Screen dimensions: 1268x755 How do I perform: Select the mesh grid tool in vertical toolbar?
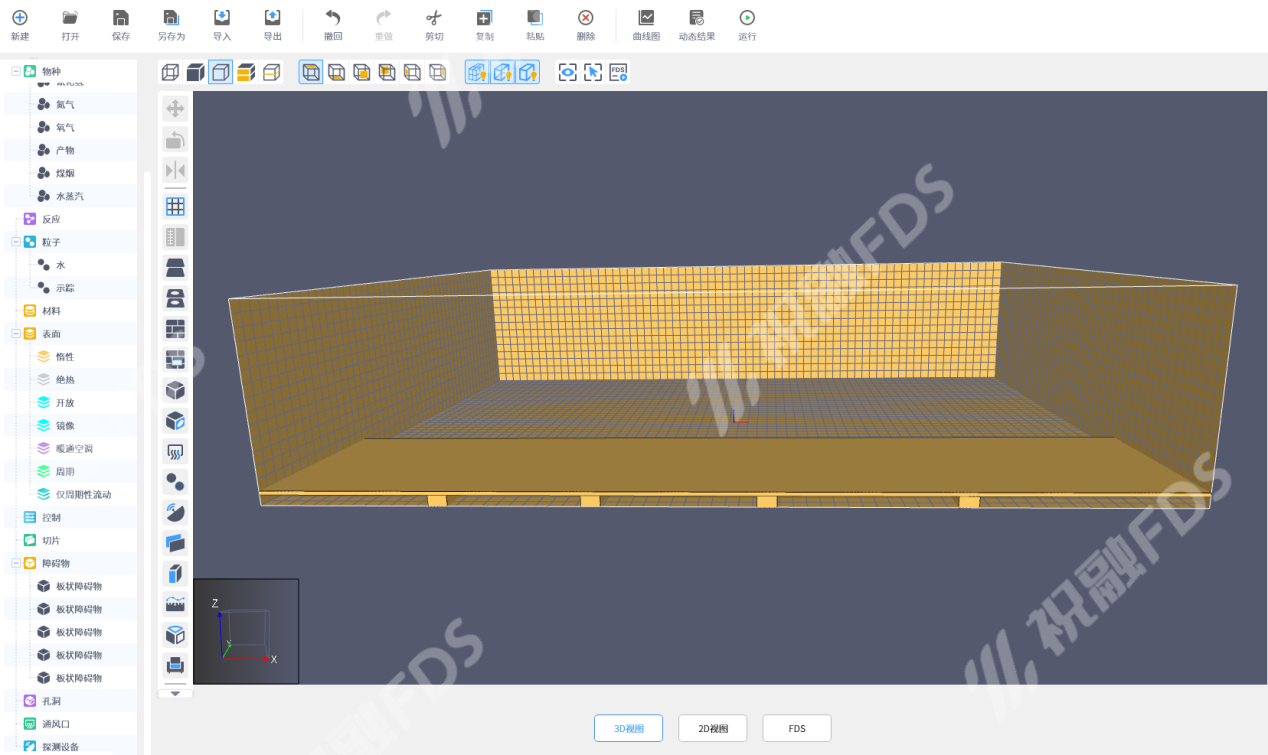click(175, 207)
